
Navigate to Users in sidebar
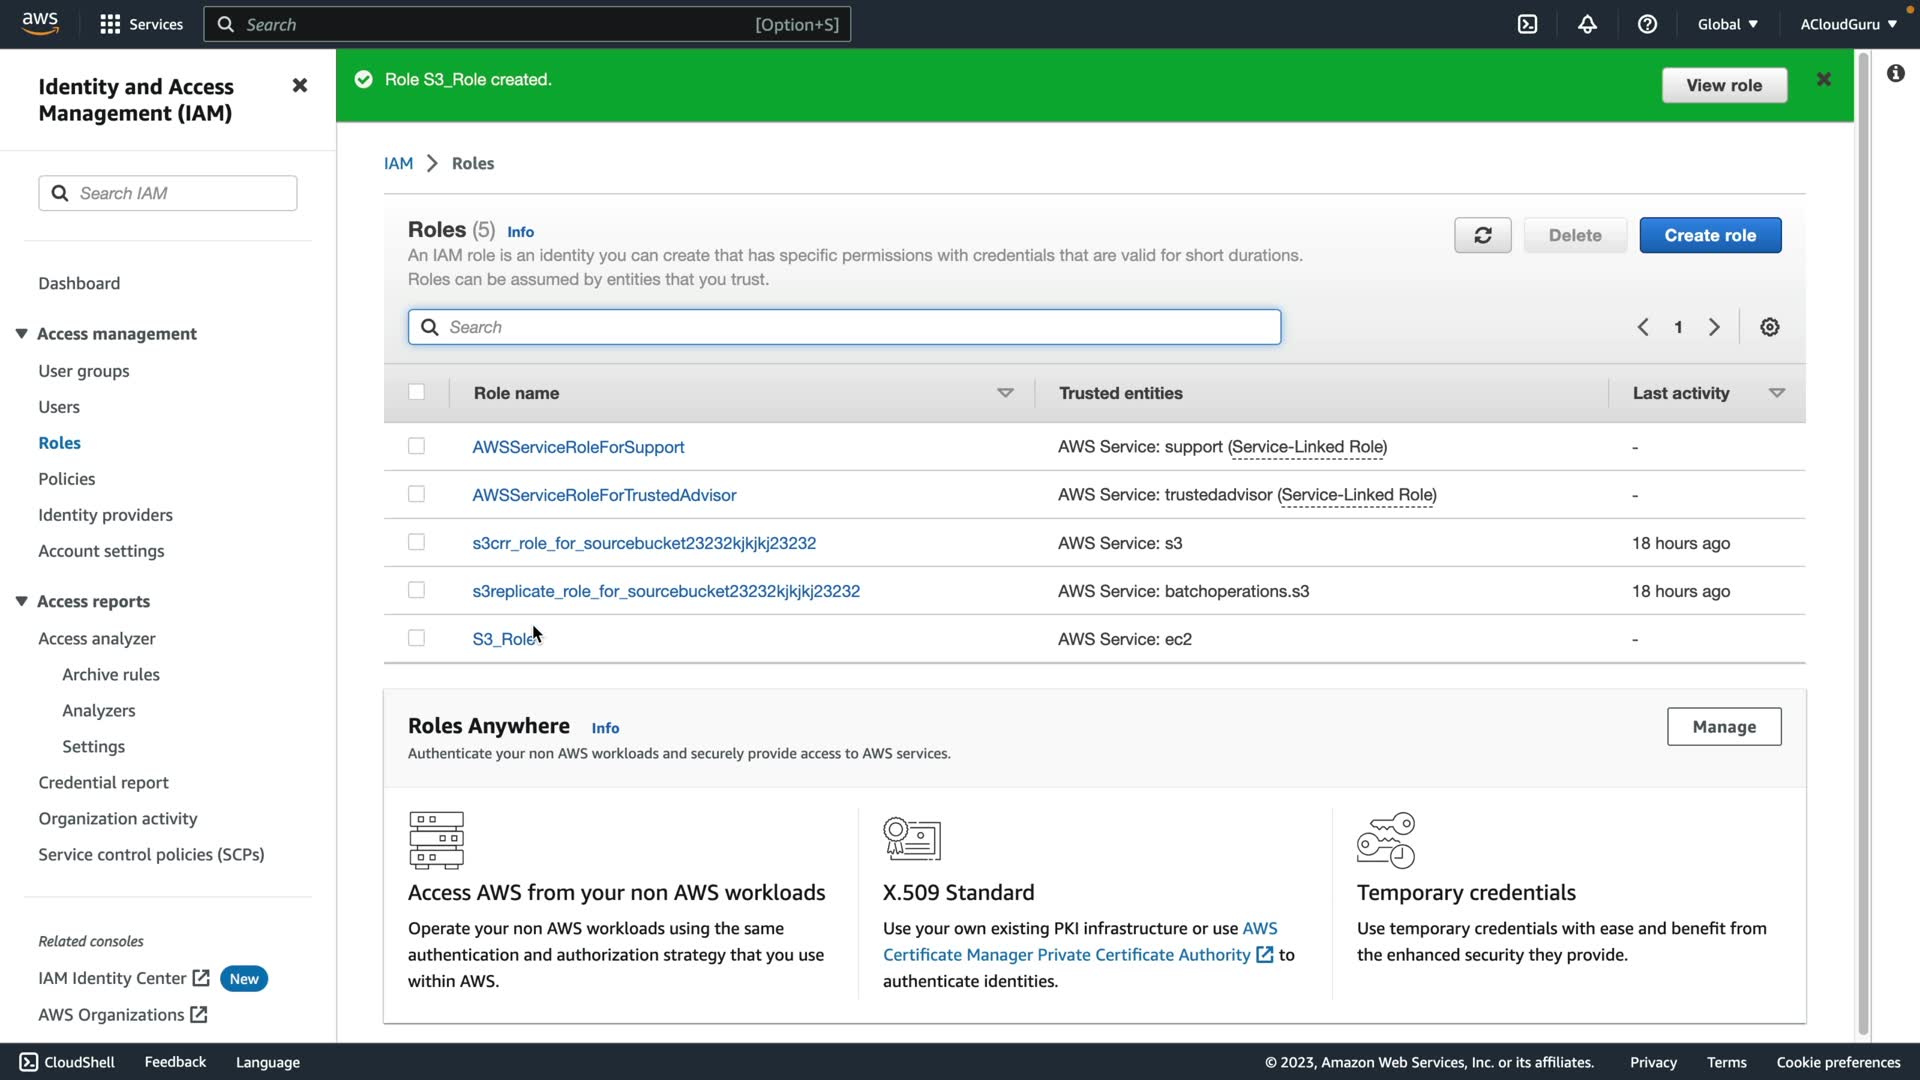[59, 407]
